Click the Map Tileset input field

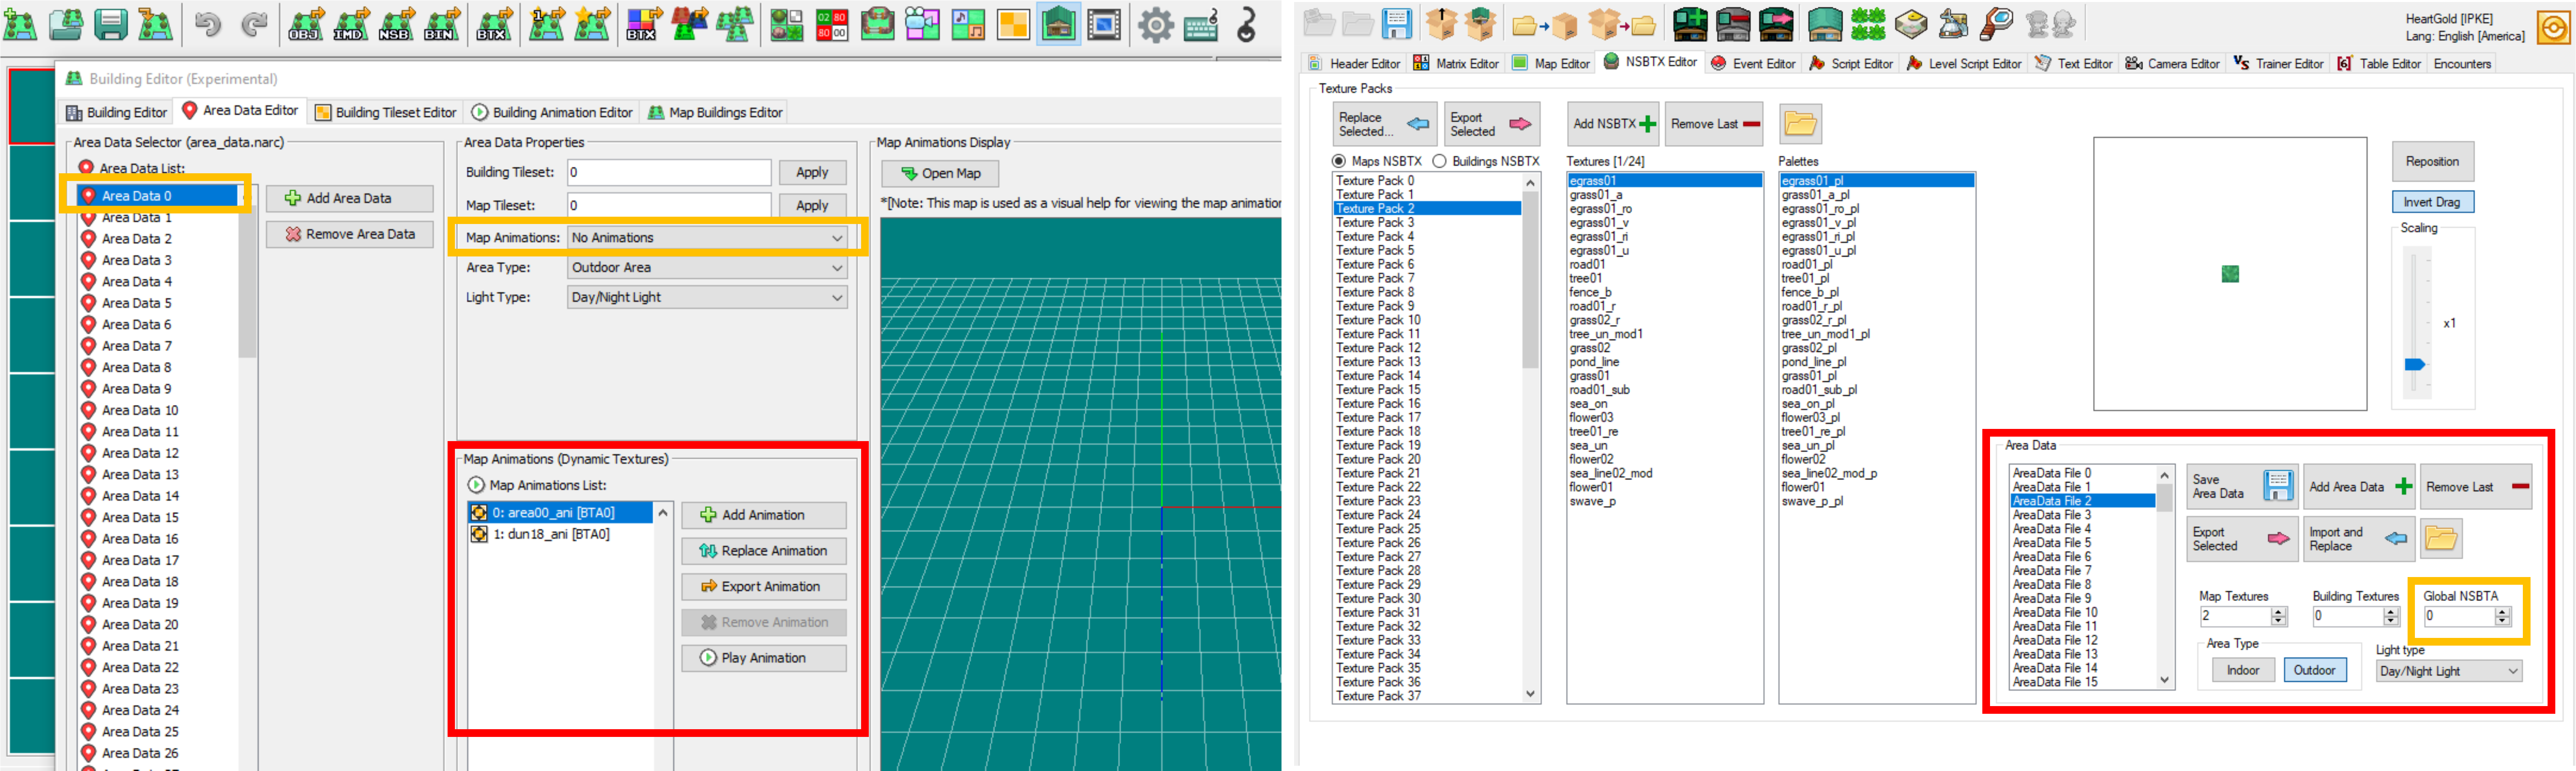[x=669, y=206]
